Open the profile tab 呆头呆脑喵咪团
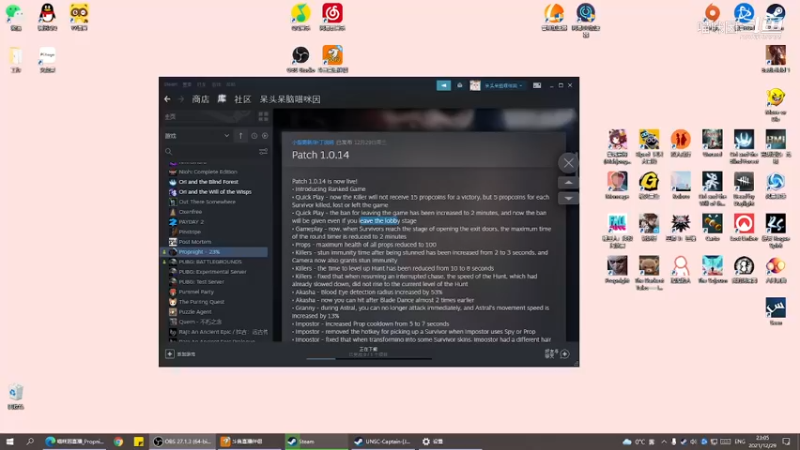This screenshot has height=450, width=800. pyautogui.click(x=290, y=99)
